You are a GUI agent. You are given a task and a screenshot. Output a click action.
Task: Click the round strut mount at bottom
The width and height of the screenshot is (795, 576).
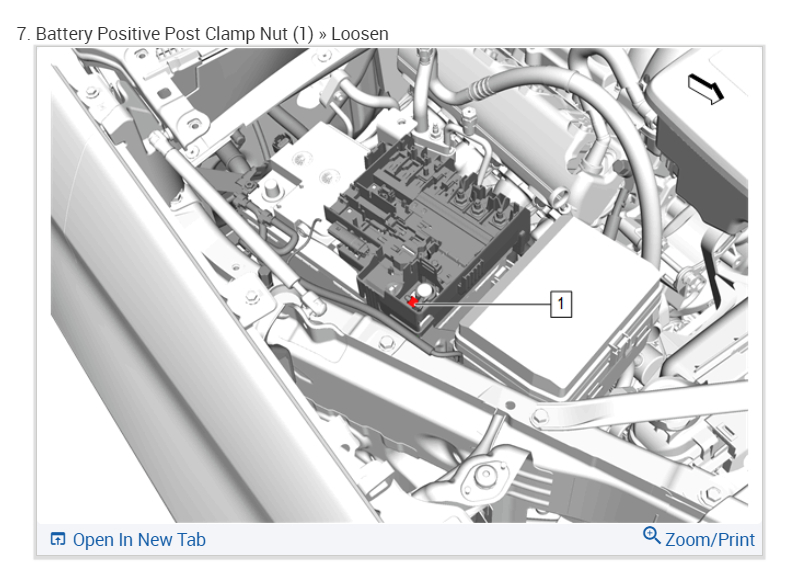pos(485,476)
